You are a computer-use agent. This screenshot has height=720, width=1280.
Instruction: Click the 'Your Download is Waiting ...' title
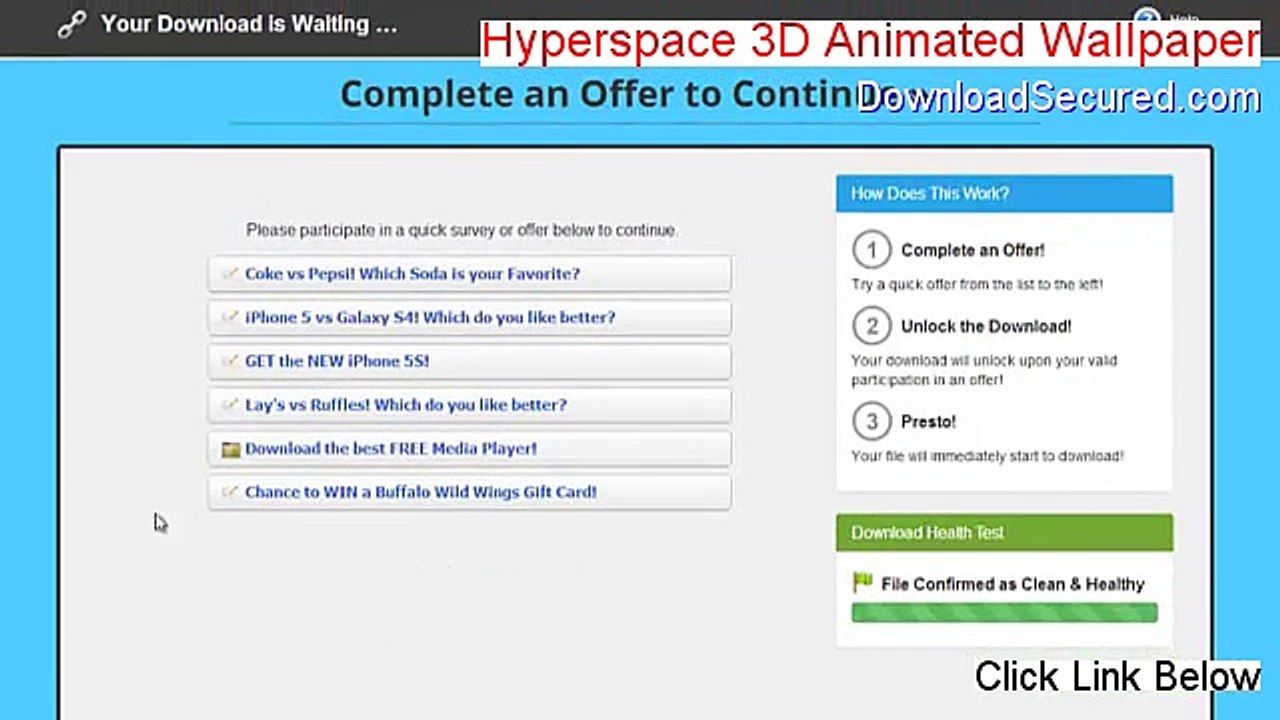(249, 24)
